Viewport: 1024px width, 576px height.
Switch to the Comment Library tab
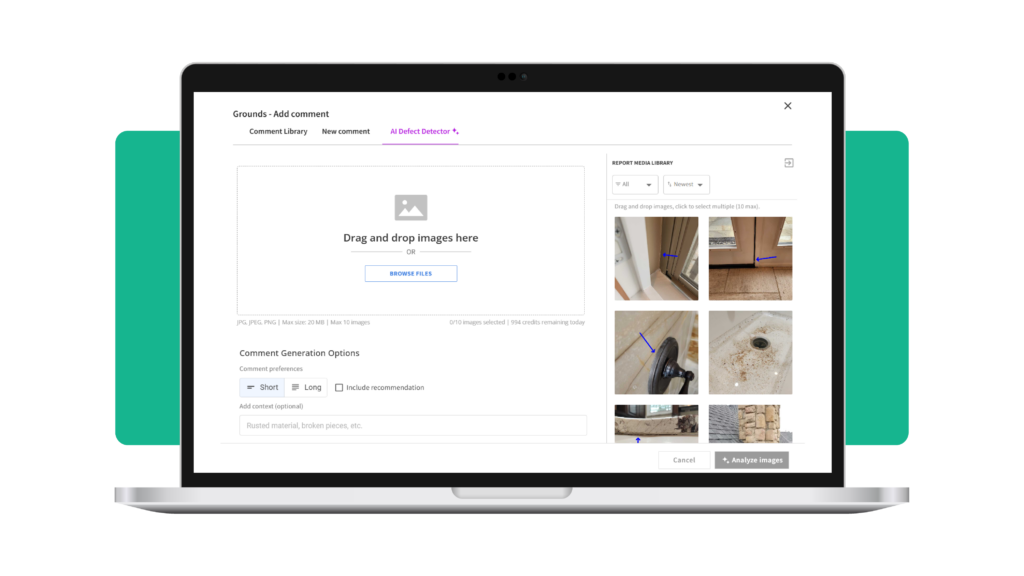click(x=278, y=132)
